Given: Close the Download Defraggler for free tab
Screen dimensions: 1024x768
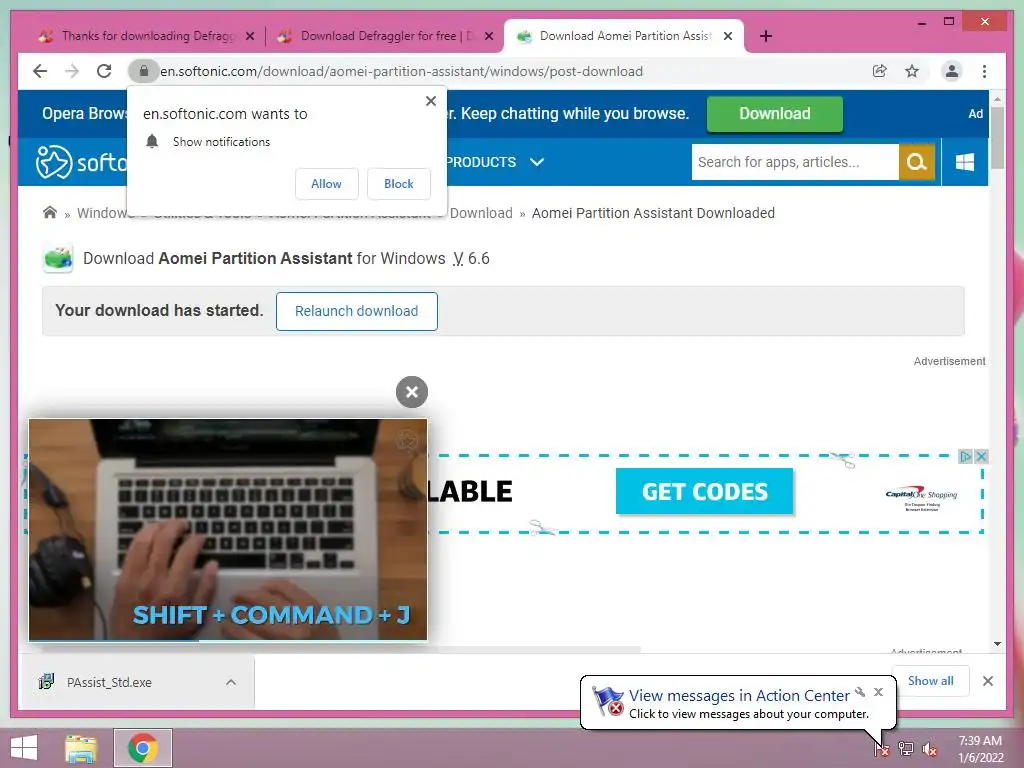Looking at the screenshot, I should click(488, 37).
